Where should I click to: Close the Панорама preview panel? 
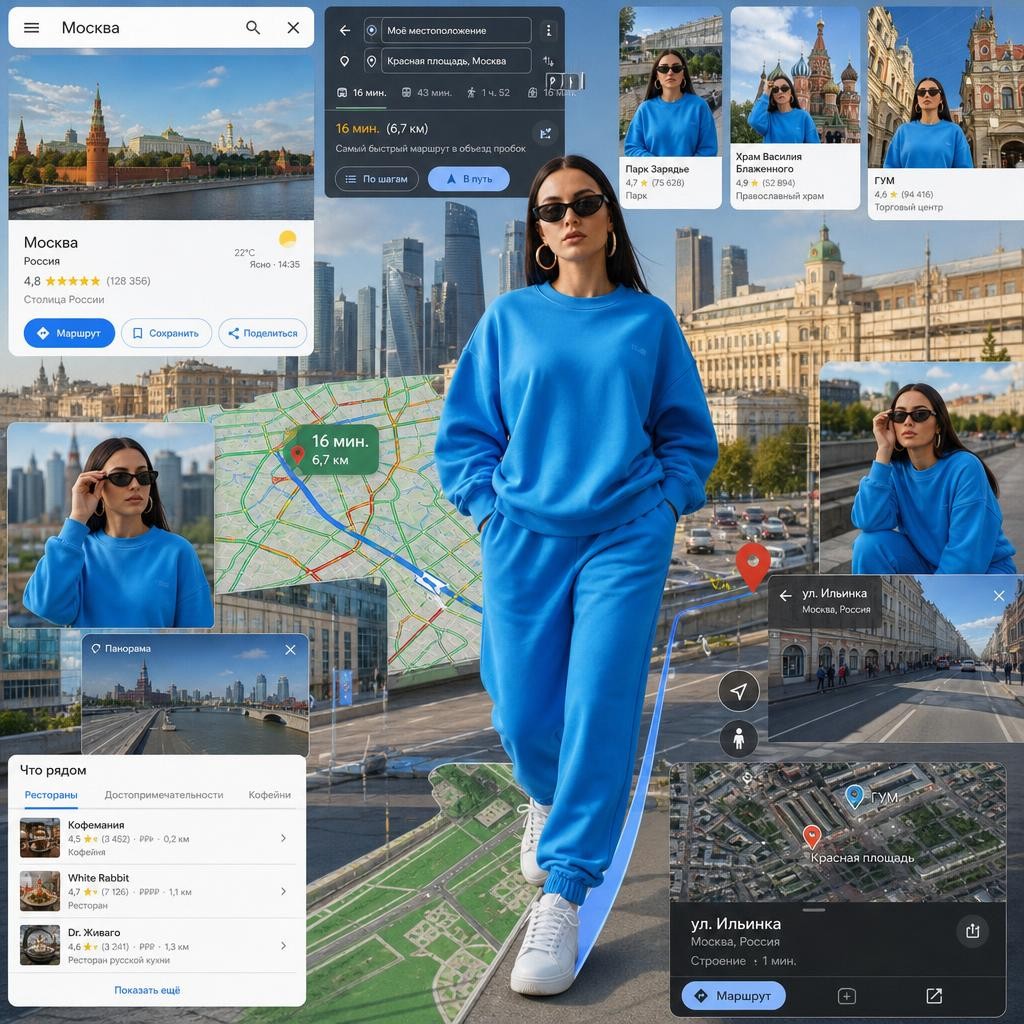[x=291, y=650]
